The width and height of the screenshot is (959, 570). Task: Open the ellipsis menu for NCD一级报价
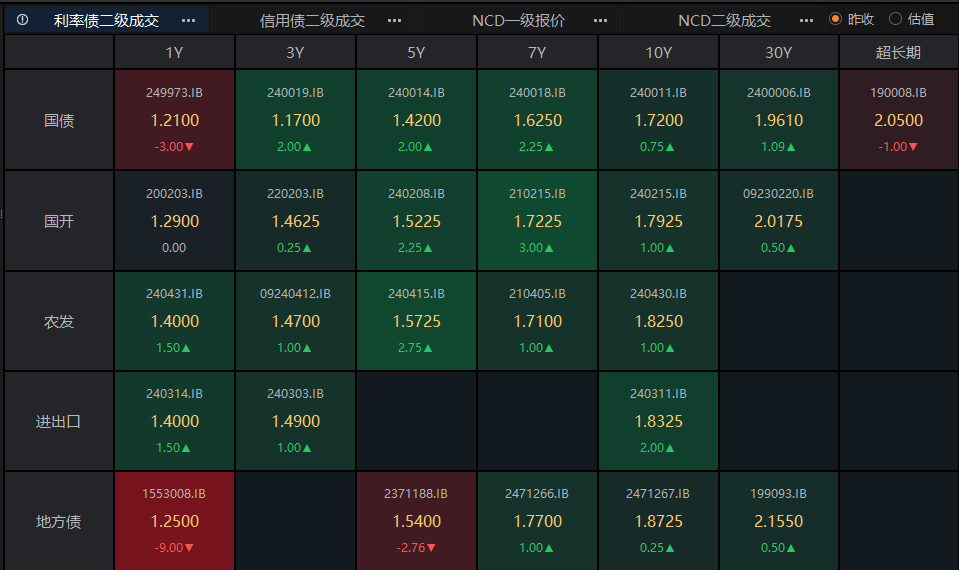tap(600, 20)
